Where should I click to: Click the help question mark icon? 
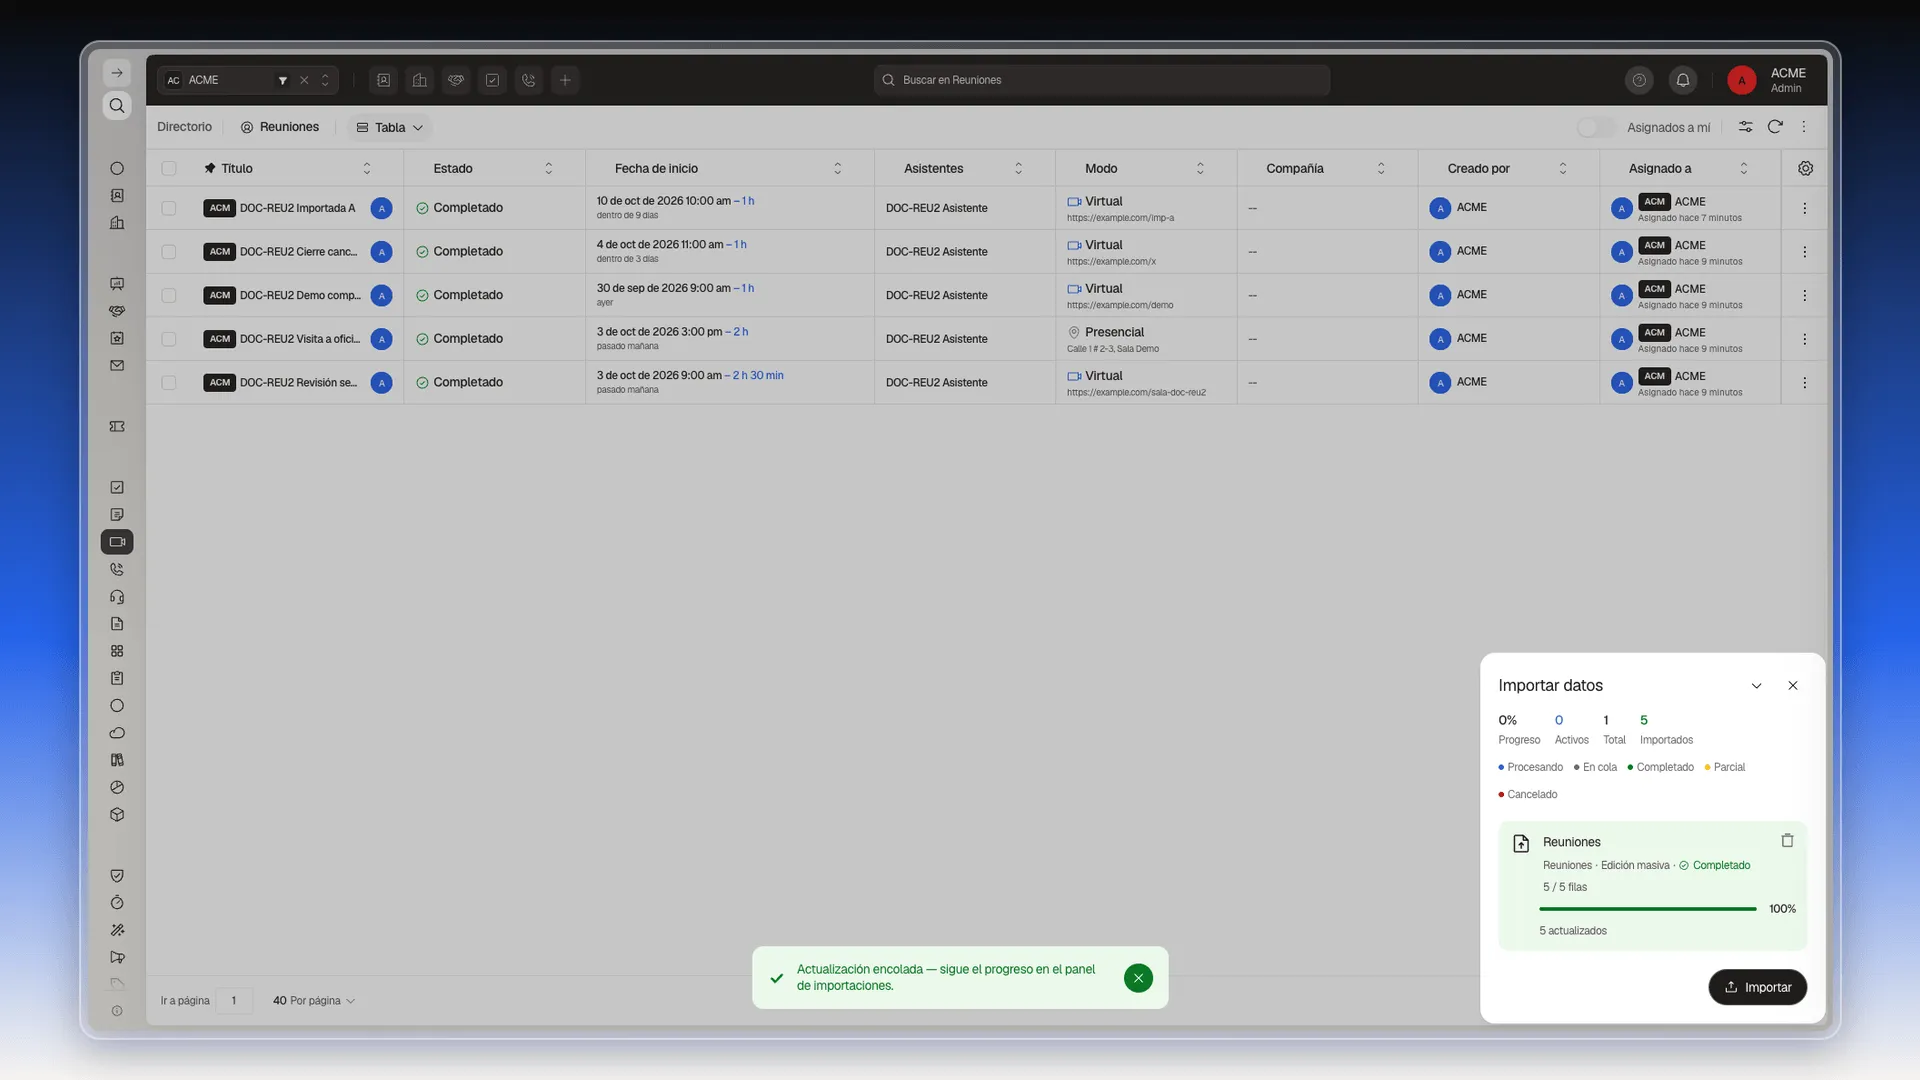[x=1639, y=80]
